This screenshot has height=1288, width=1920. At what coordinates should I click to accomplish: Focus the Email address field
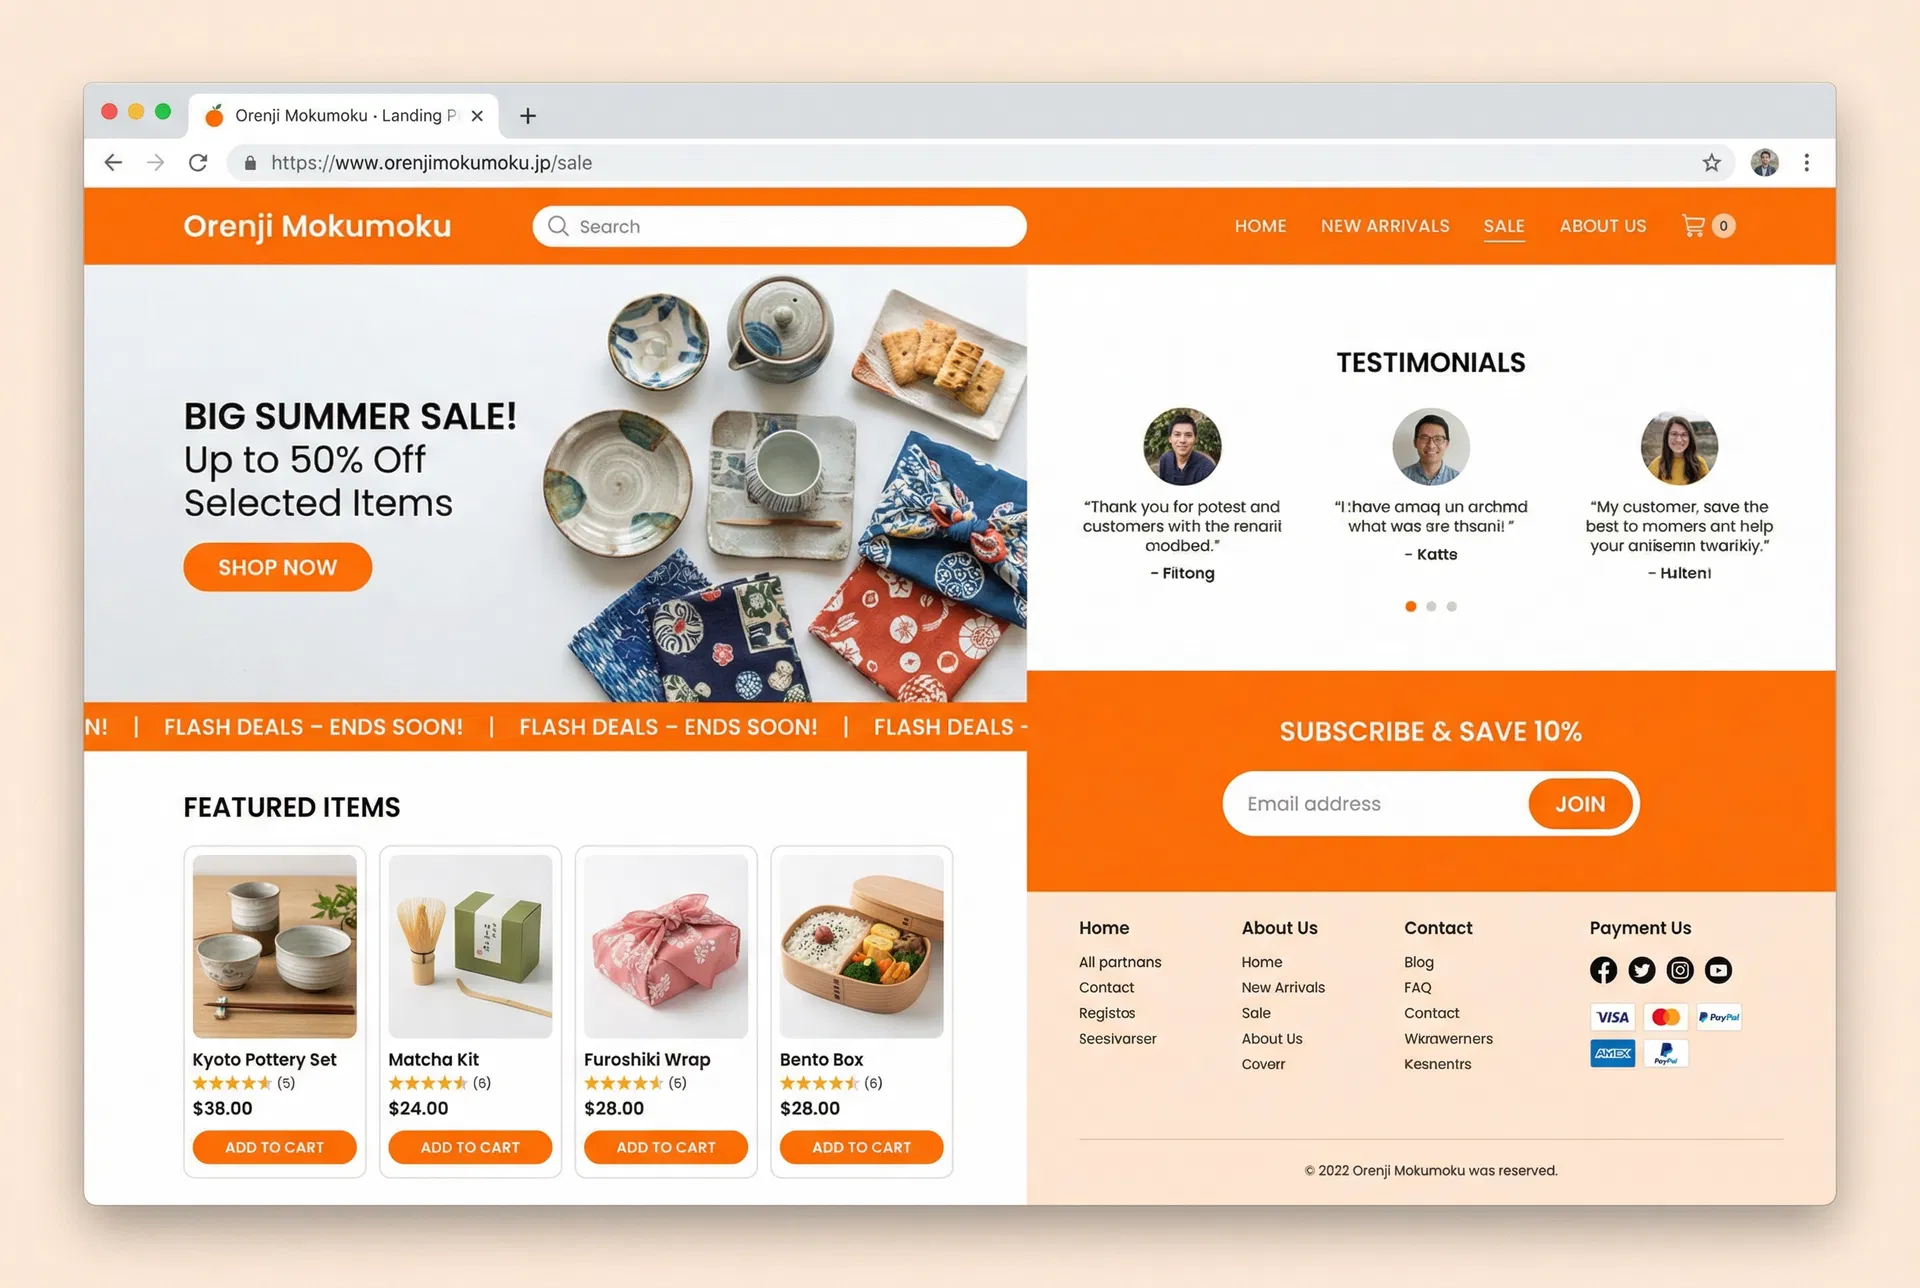[1378, 804]
